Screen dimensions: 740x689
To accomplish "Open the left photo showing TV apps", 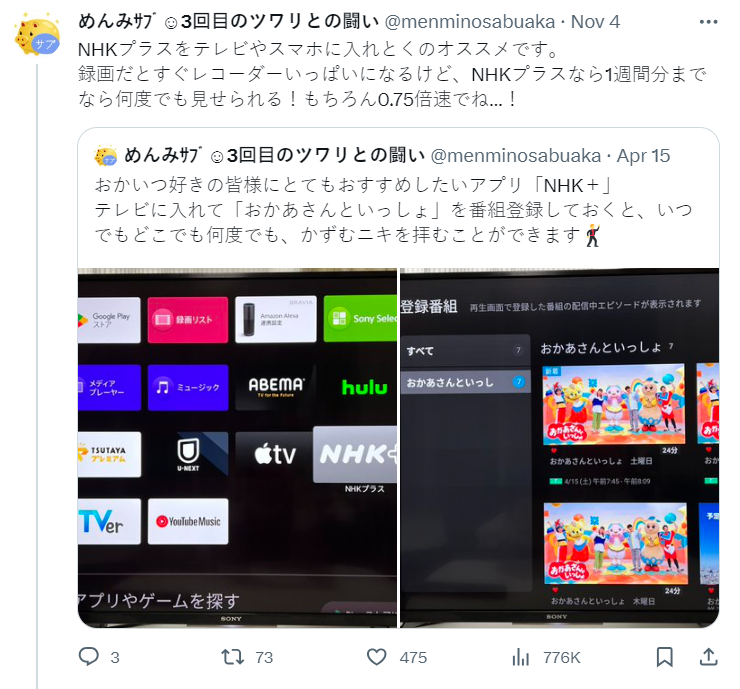I will coord(237,448).
